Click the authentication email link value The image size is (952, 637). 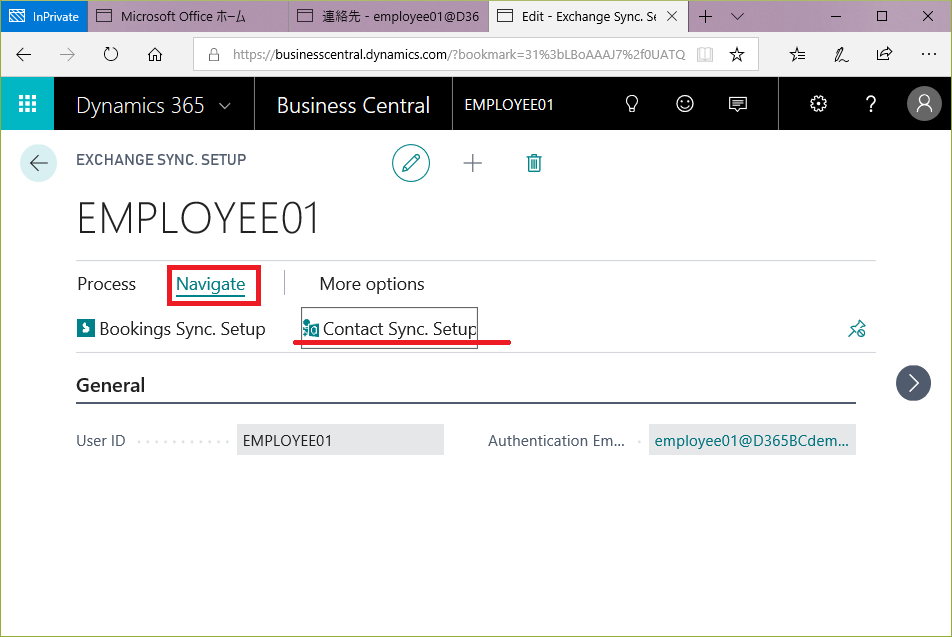click(752, 440)
